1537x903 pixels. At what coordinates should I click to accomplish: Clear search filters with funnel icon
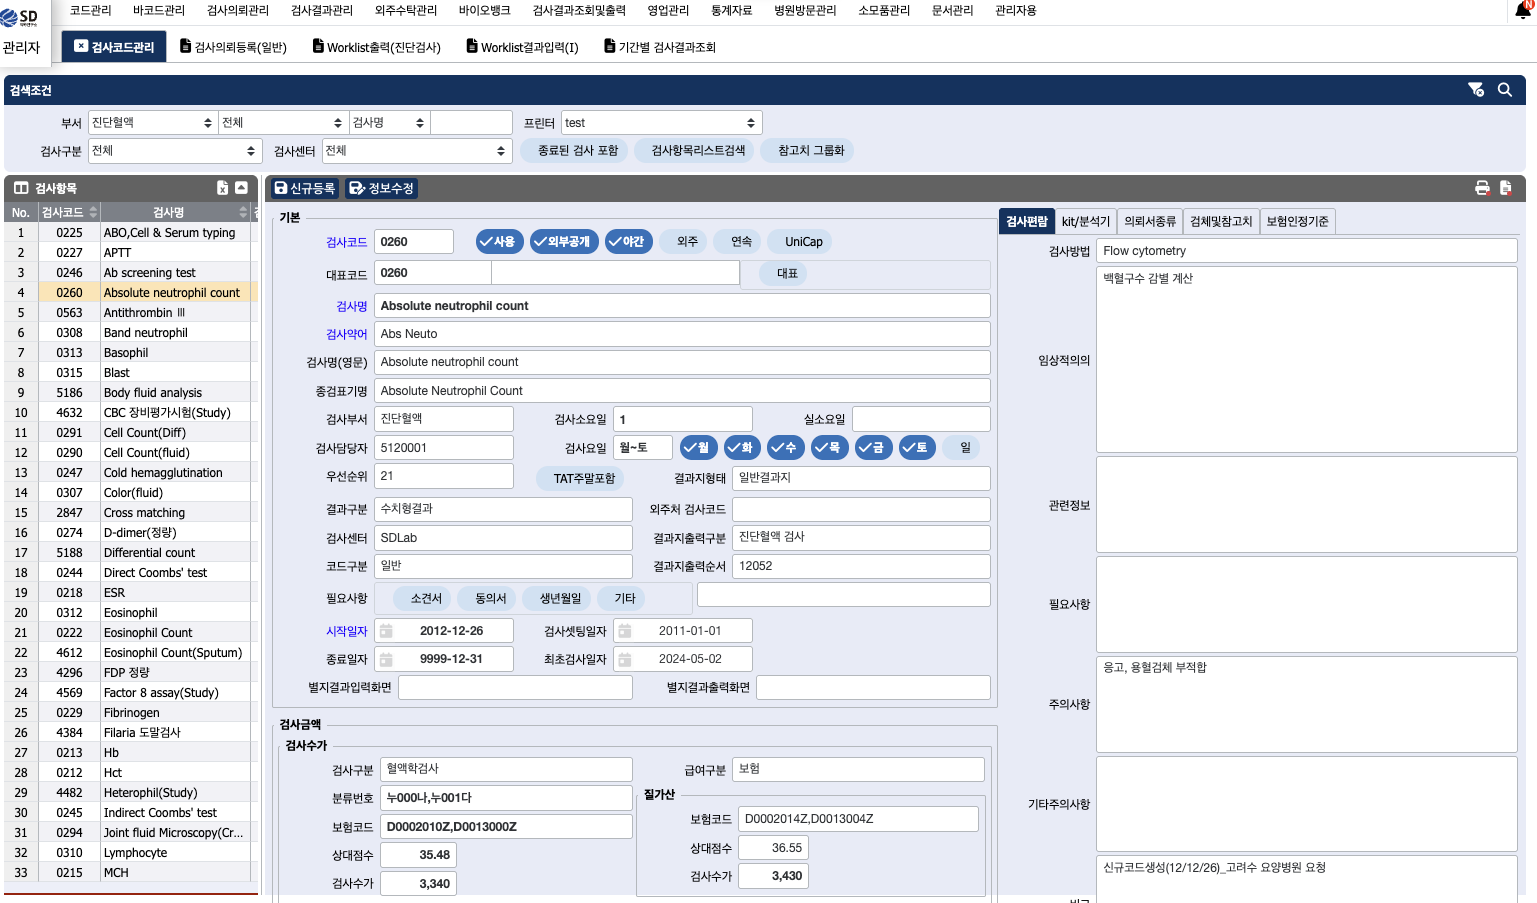(x=1475, y=90)
